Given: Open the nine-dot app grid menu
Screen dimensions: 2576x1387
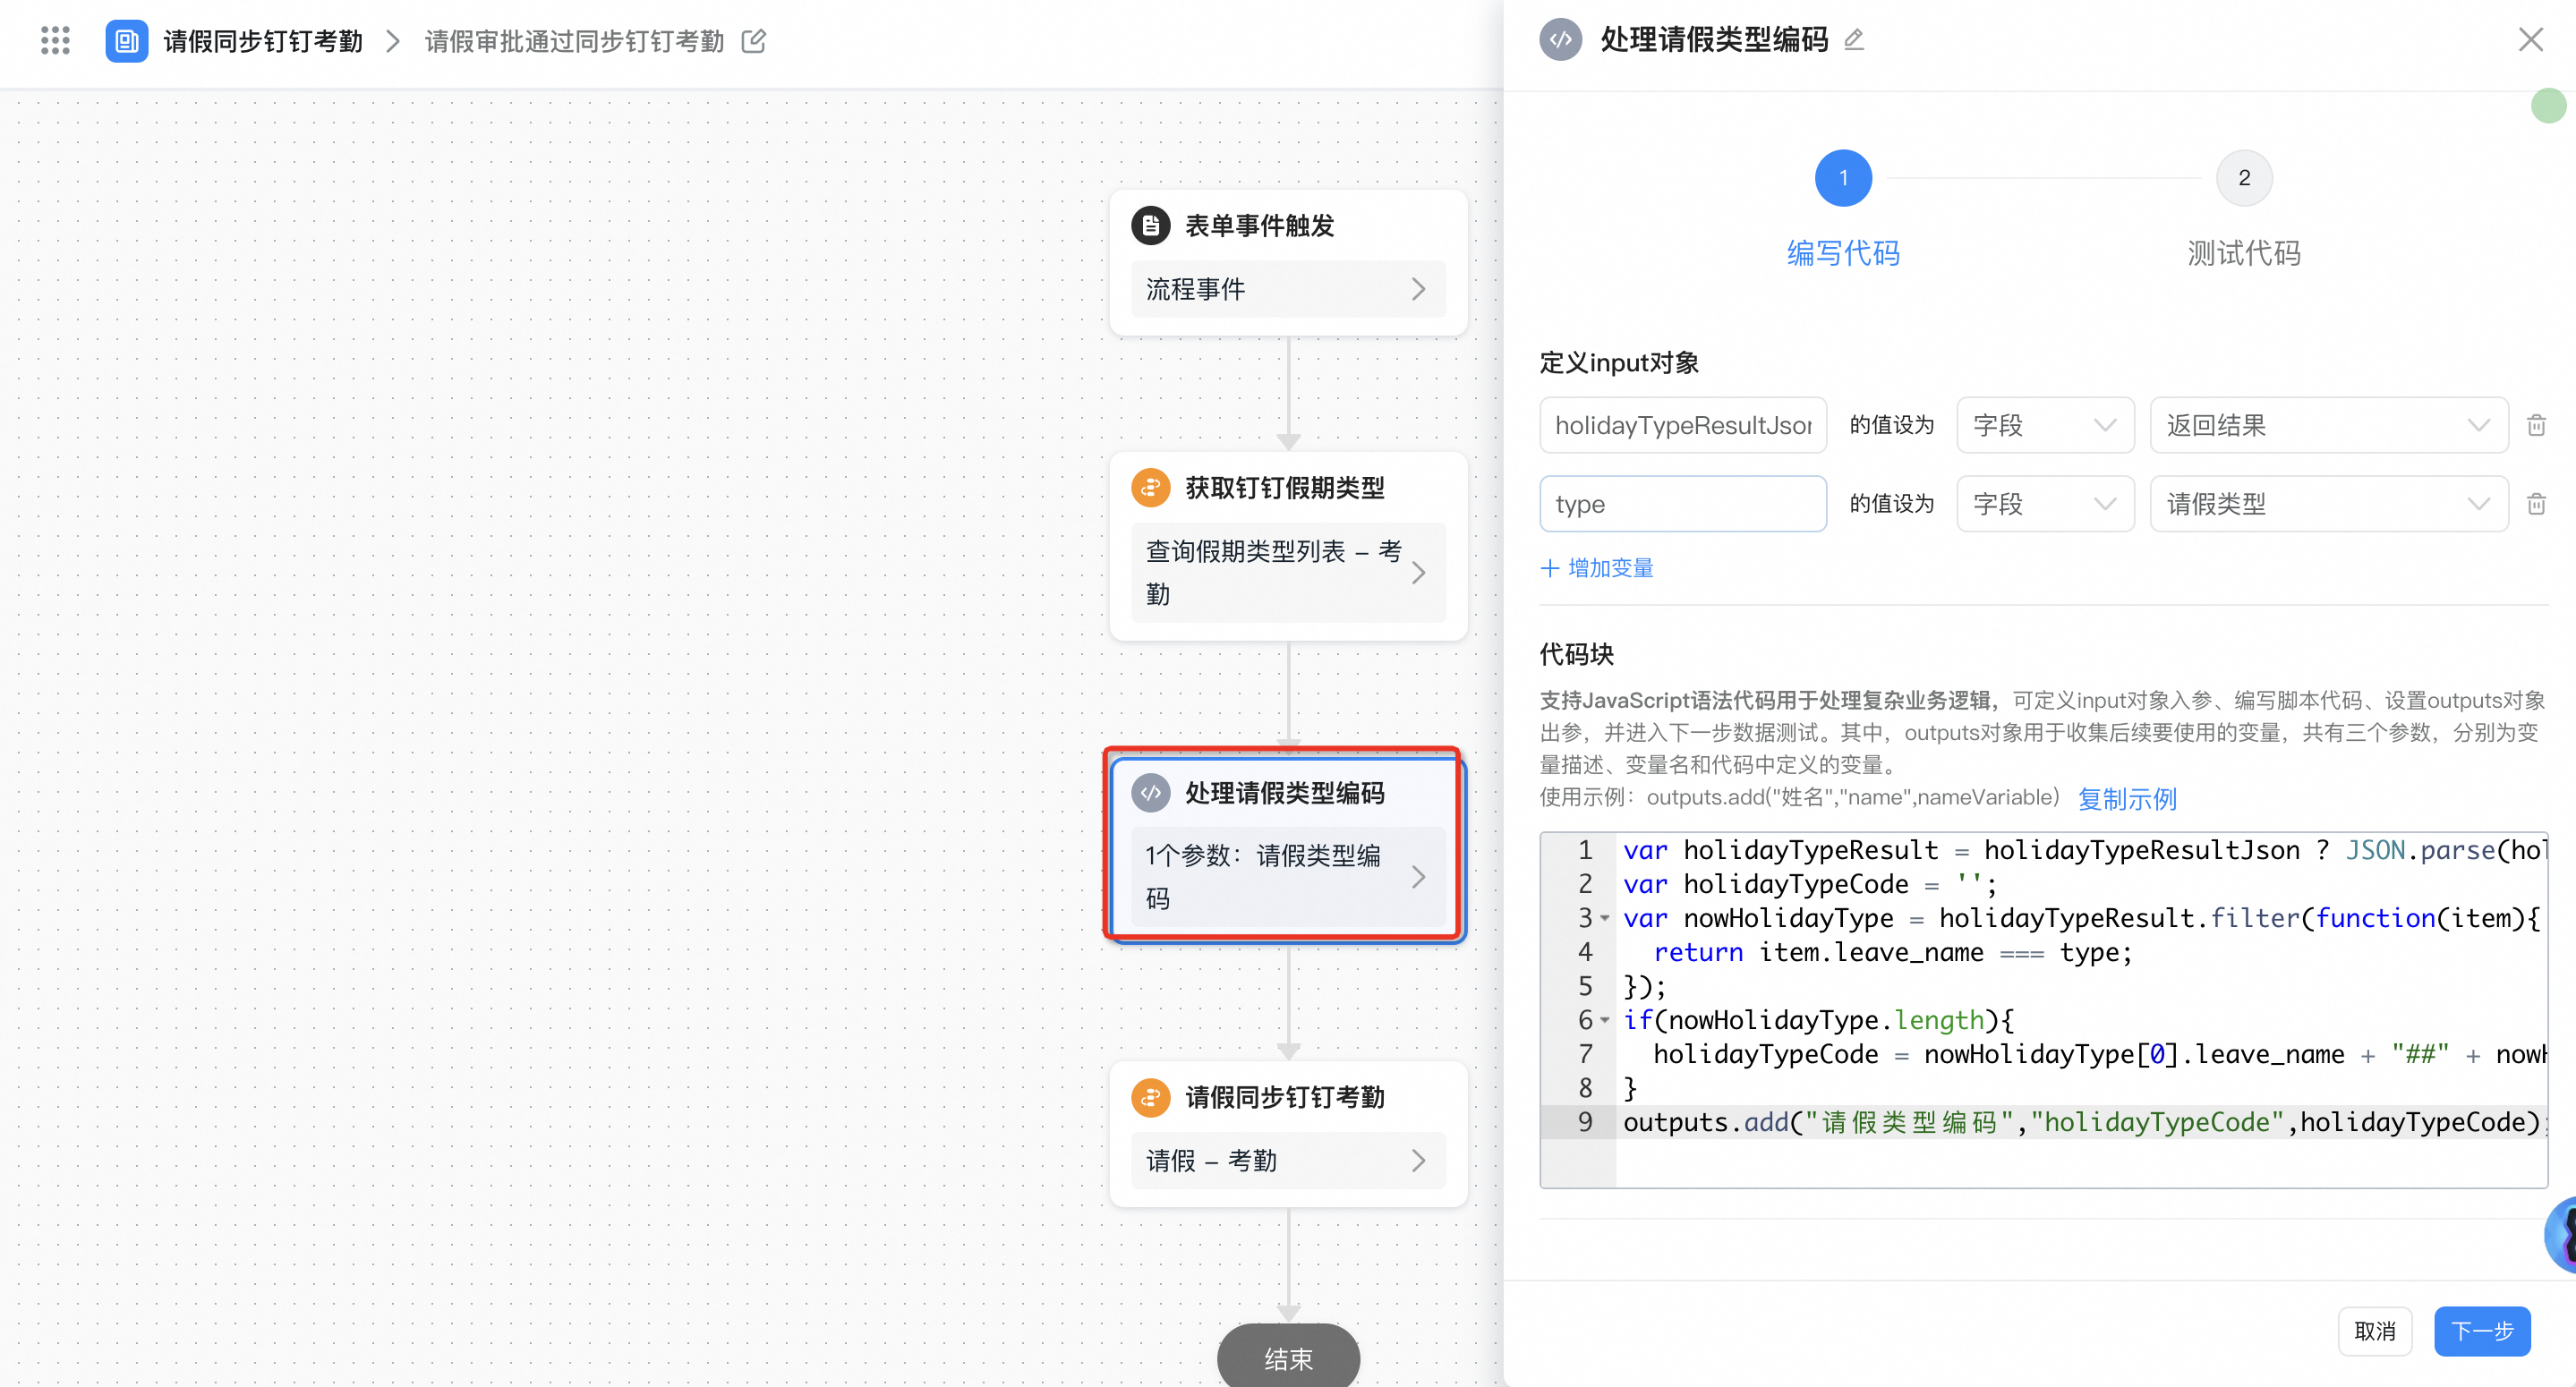Looking at the screenshot, I should [55, 41].
